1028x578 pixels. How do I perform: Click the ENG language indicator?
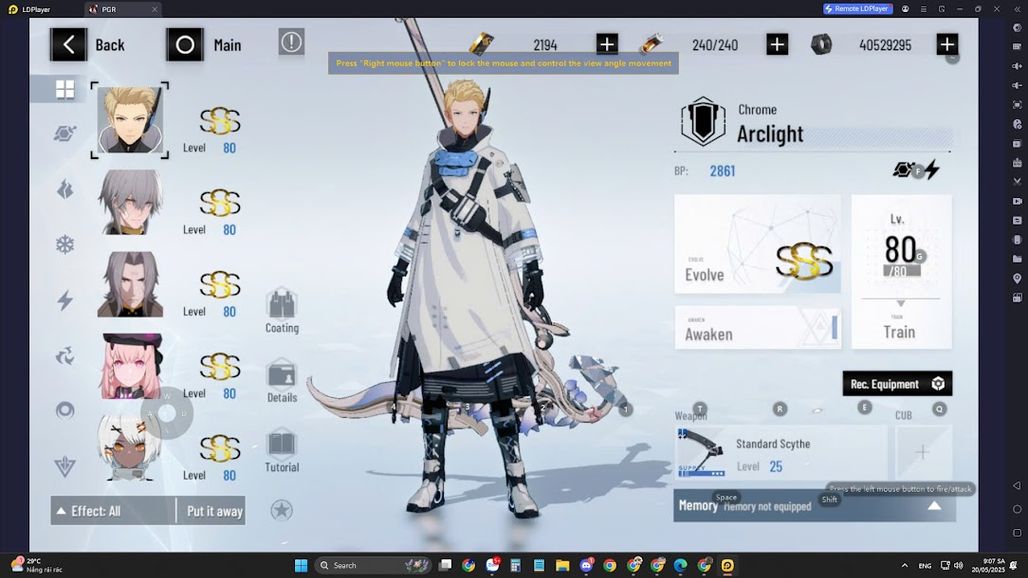(924, 566)
